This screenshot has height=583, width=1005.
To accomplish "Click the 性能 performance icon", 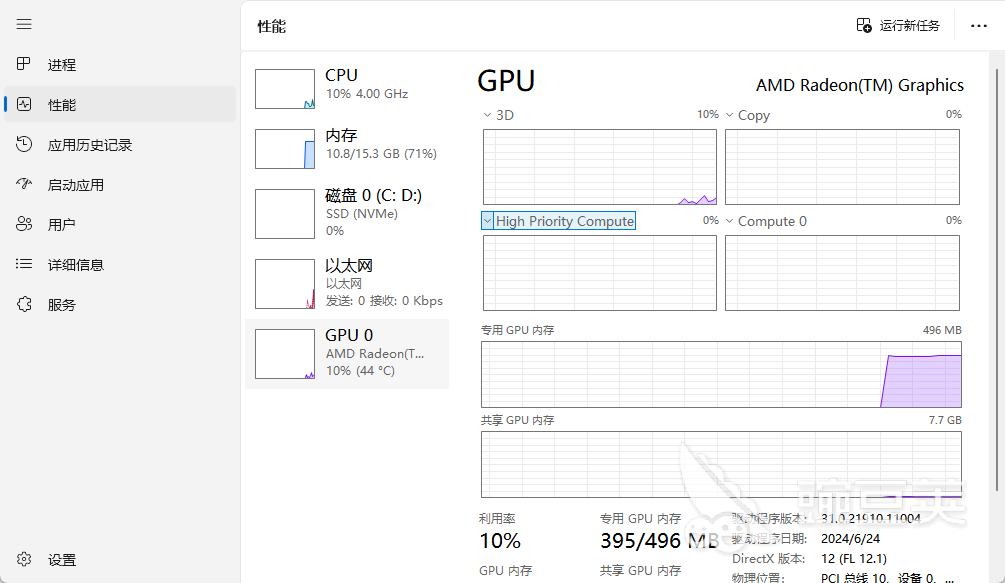I will 24,104.
